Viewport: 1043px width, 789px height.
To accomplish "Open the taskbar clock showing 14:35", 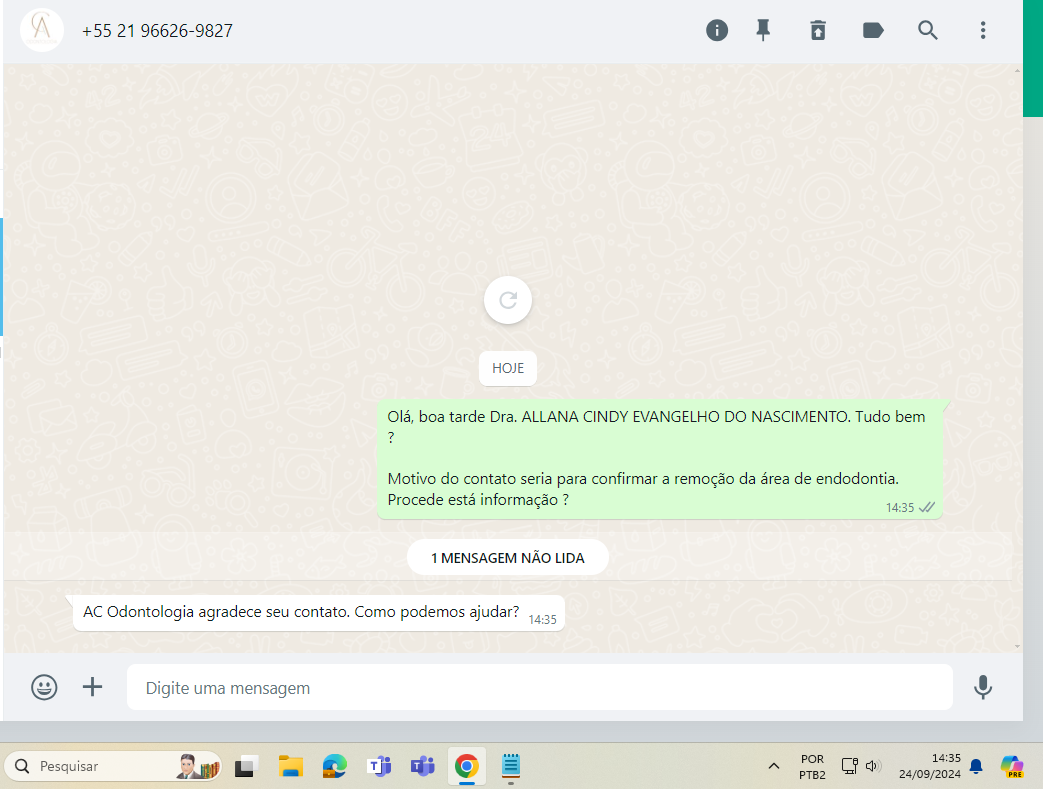I will coord(930,766).
